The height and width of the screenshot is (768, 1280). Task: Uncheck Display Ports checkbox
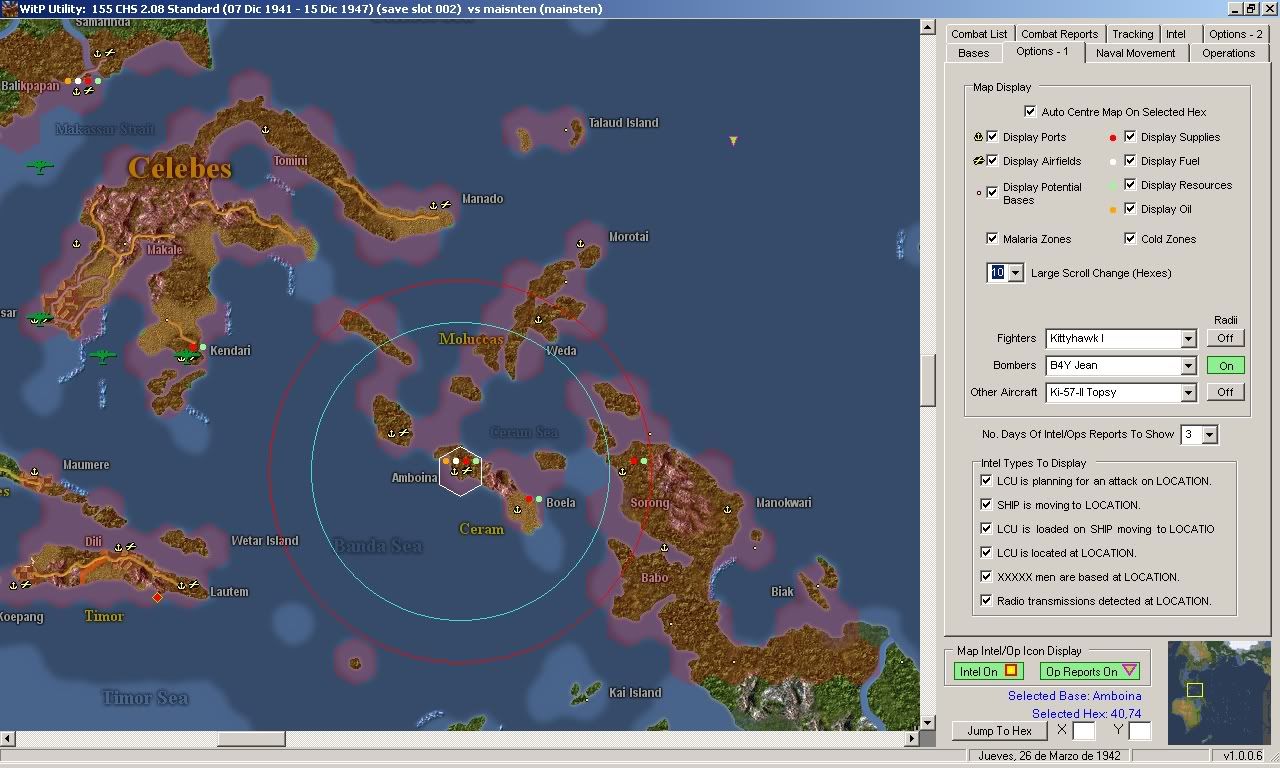click(993, 137)
